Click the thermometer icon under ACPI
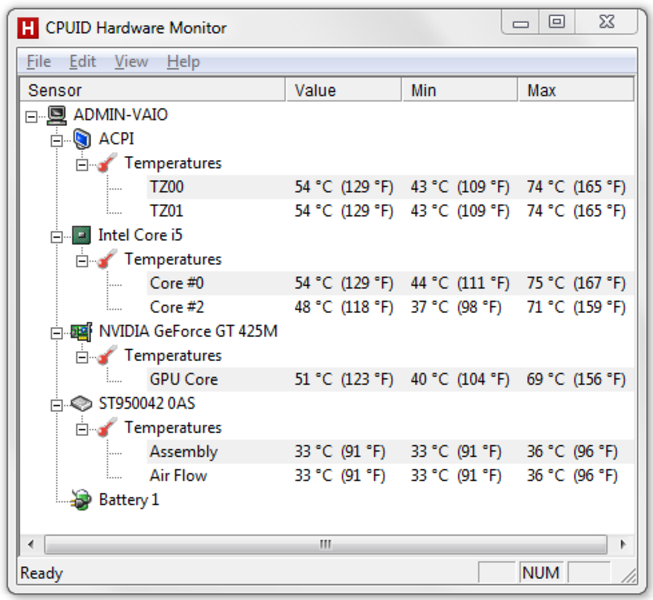 pyautogui.click(x=107, y=163)
